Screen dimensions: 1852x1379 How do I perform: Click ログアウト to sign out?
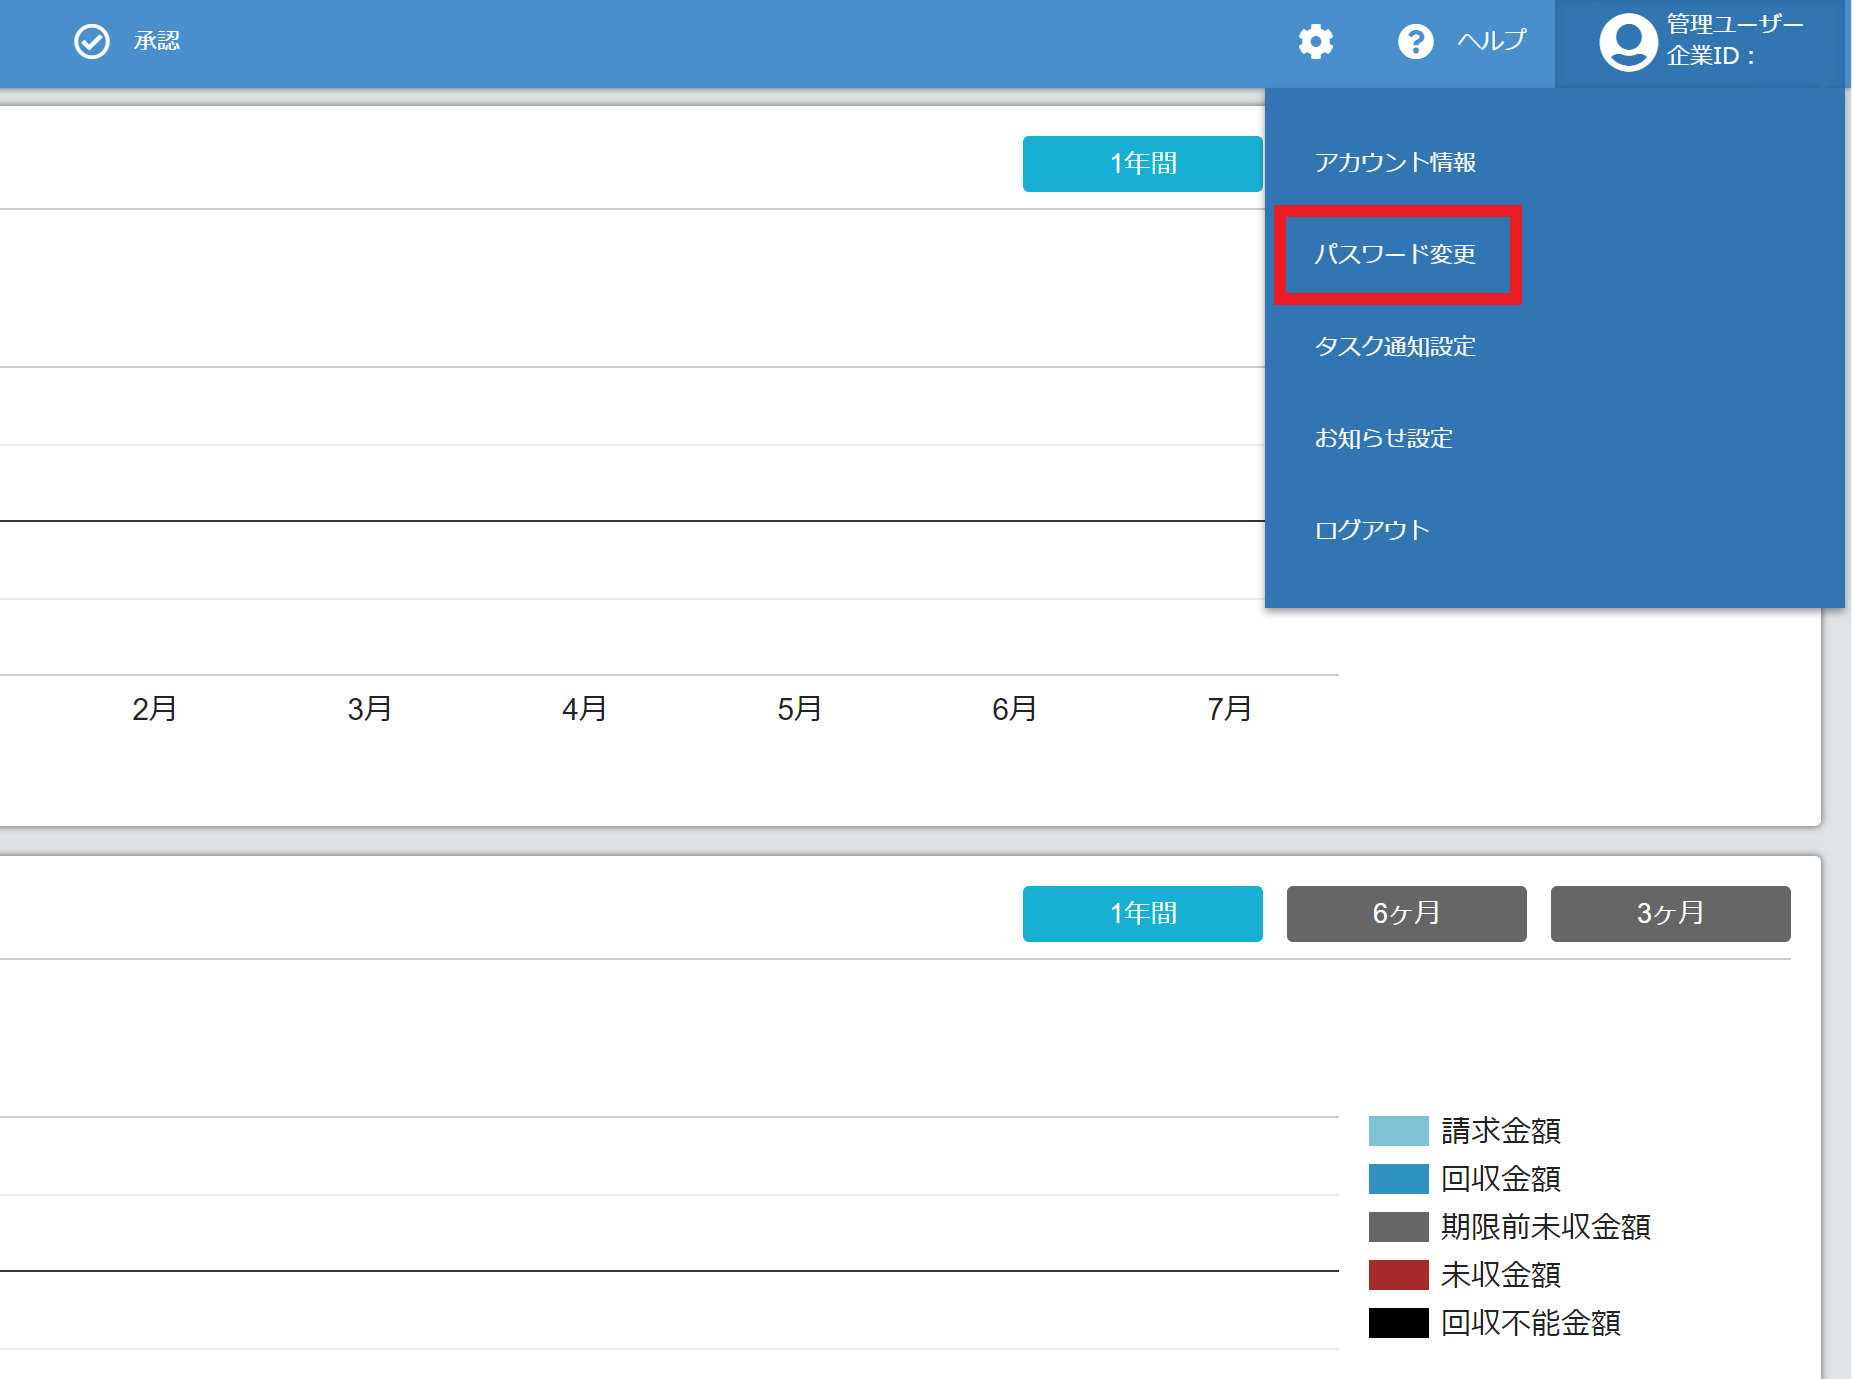[1372, 530]
